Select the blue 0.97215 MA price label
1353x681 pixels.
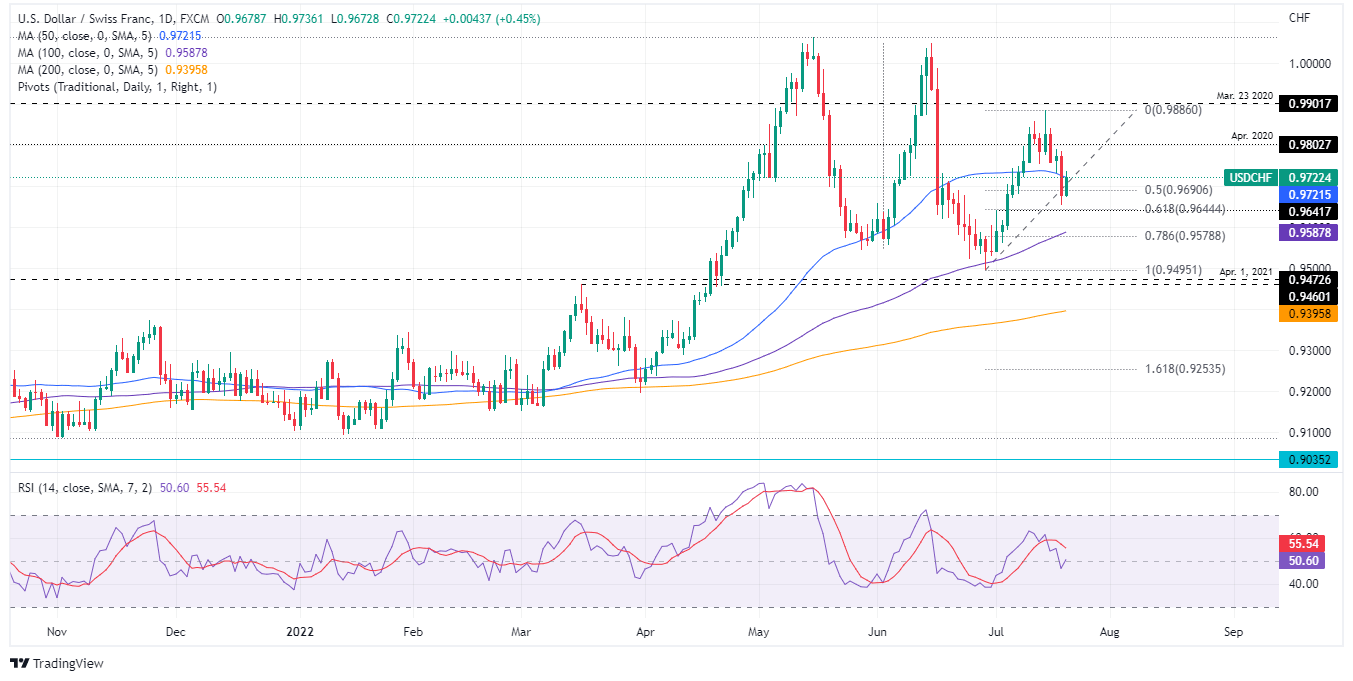click(x=1312, y=193)
